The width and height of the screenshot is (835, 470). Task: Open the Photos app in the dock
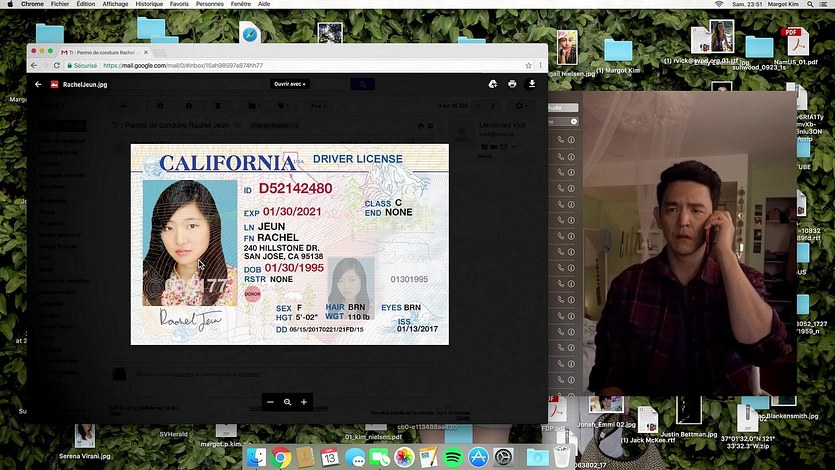(404, 457)
